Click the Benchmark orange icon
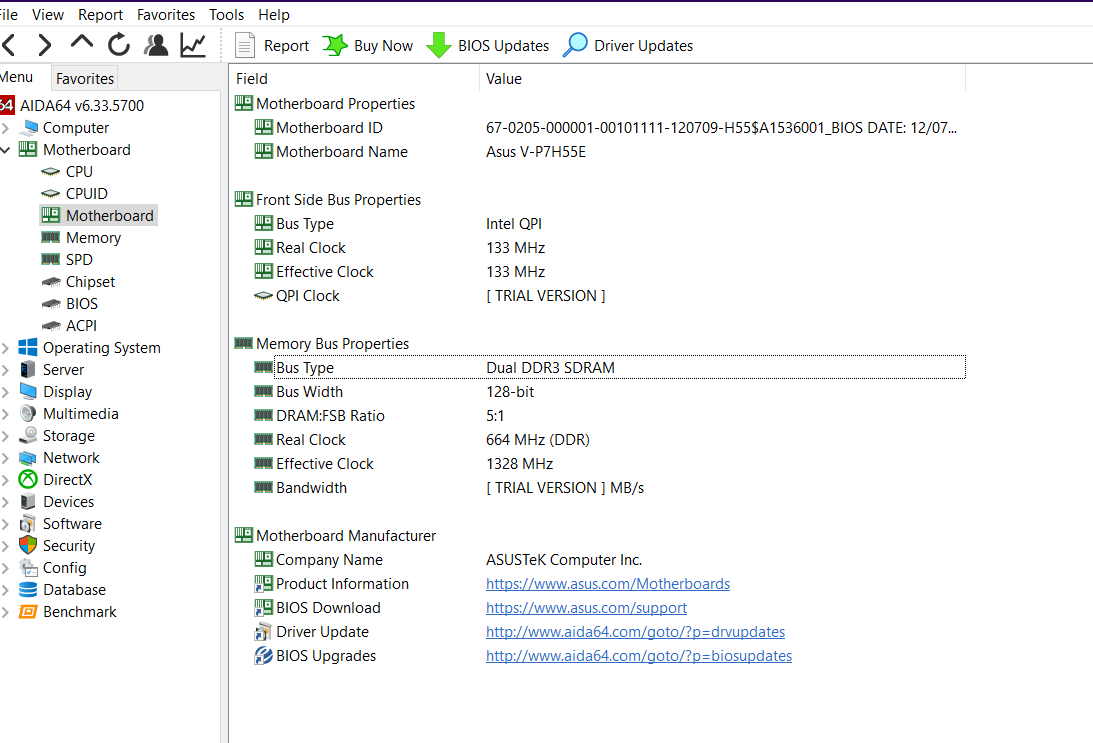Viewport: 1093px width, 743px height. click(28, 612)
